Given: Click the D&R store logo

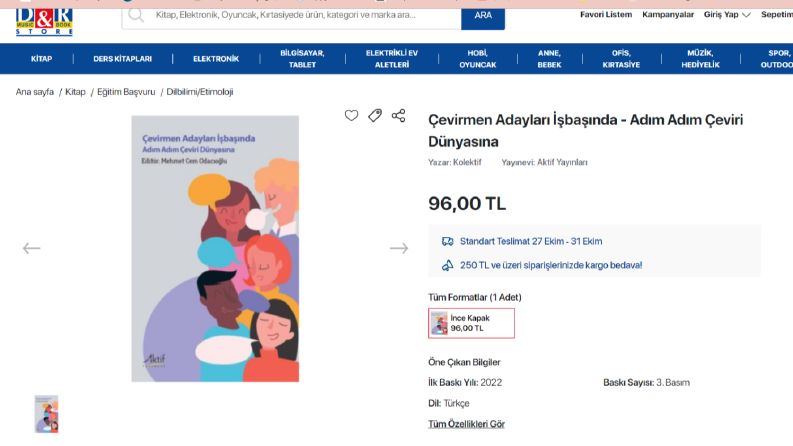Looking at the screenshot, I should coord(44,22).
